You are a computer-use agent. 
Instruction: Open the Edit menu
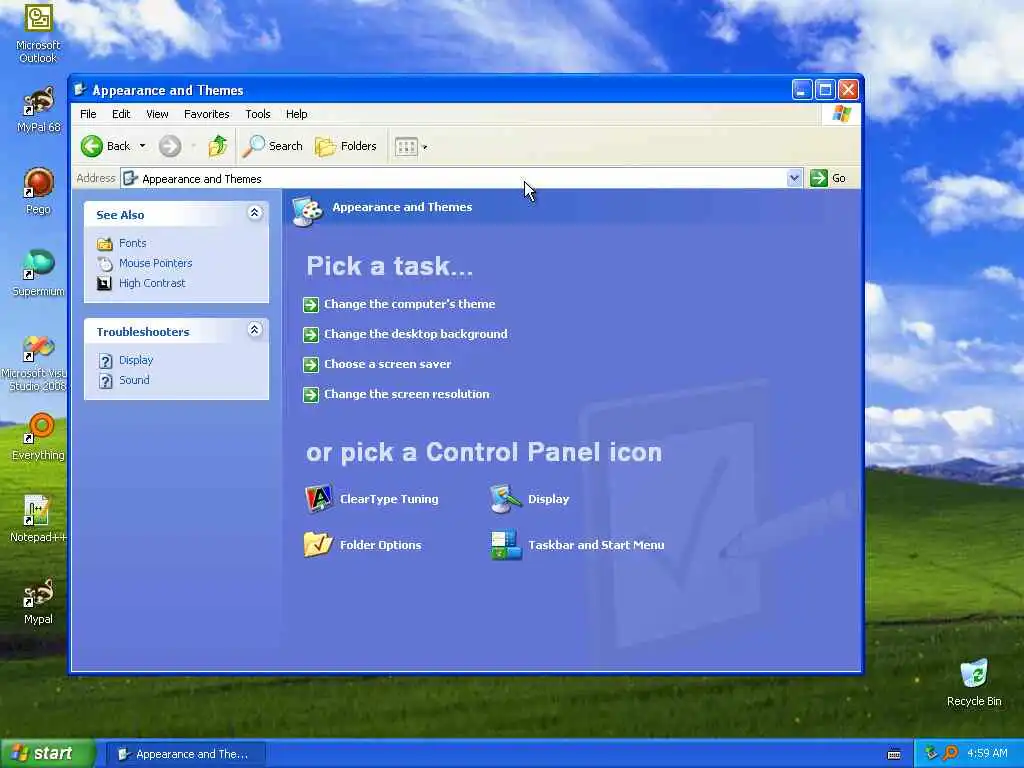pos(121,114)
